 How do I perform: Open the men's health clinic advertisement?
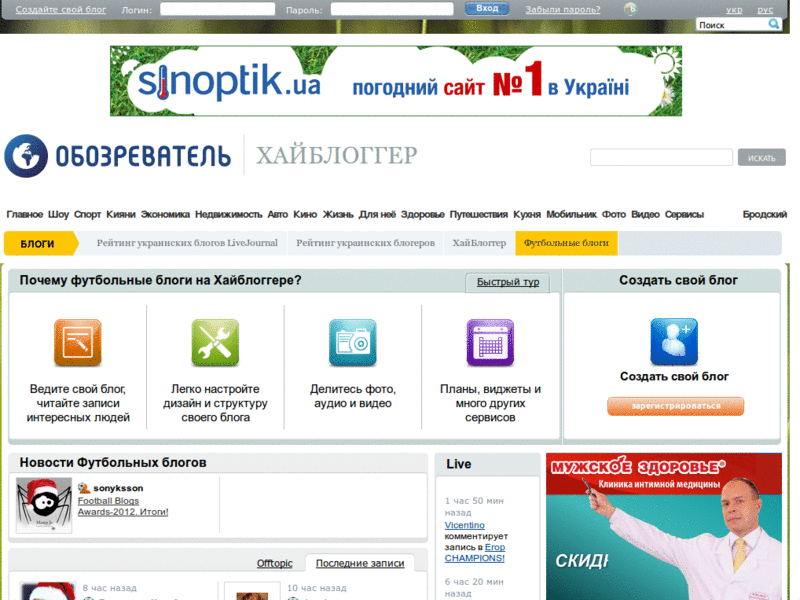click(664, 527)
